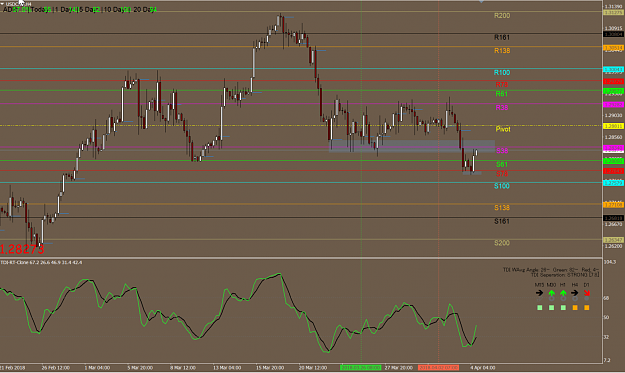625x373 pixels.
Task: Click the R138 resistance level label
Action: (x=502, y=51)
